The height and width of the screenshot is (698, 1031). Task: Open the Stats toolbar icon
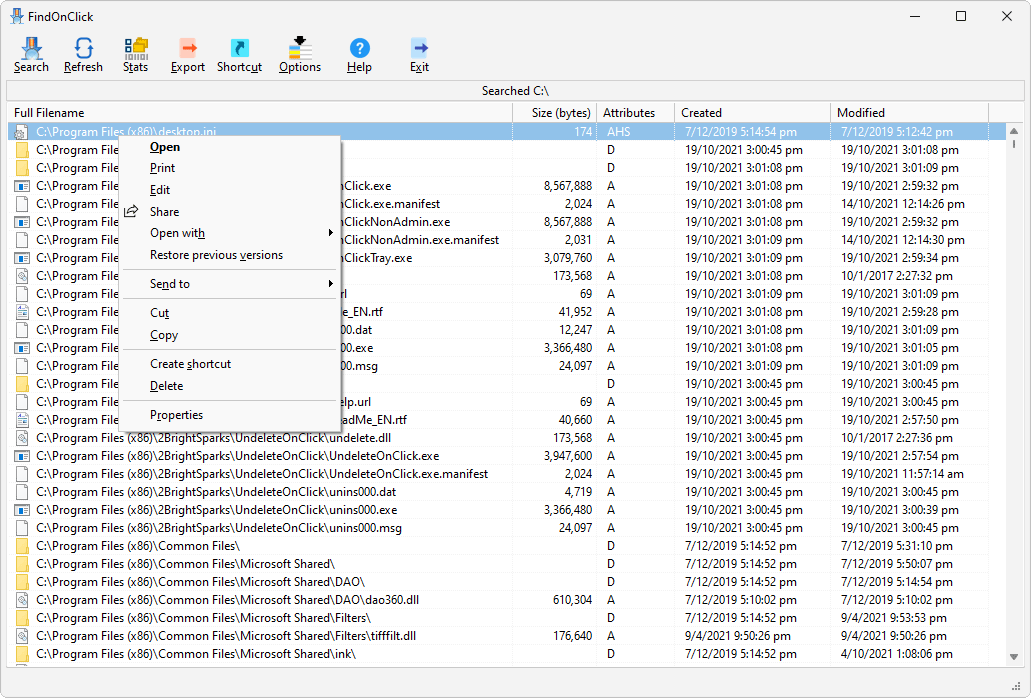click(135, 54)
